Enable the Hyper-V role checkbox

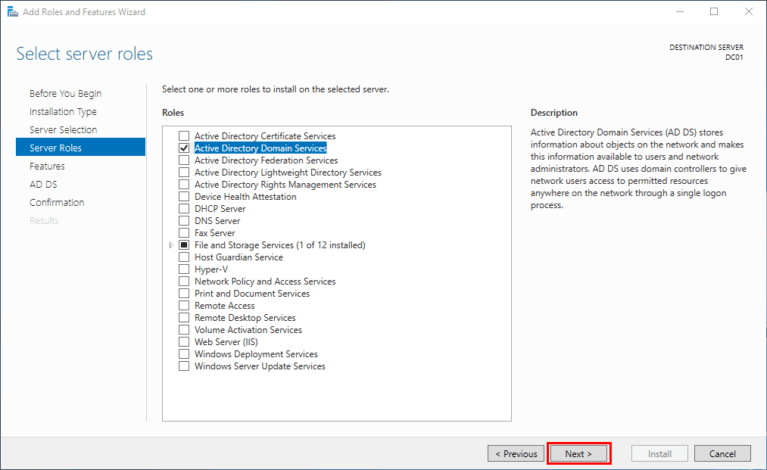(x=184, y=269)
